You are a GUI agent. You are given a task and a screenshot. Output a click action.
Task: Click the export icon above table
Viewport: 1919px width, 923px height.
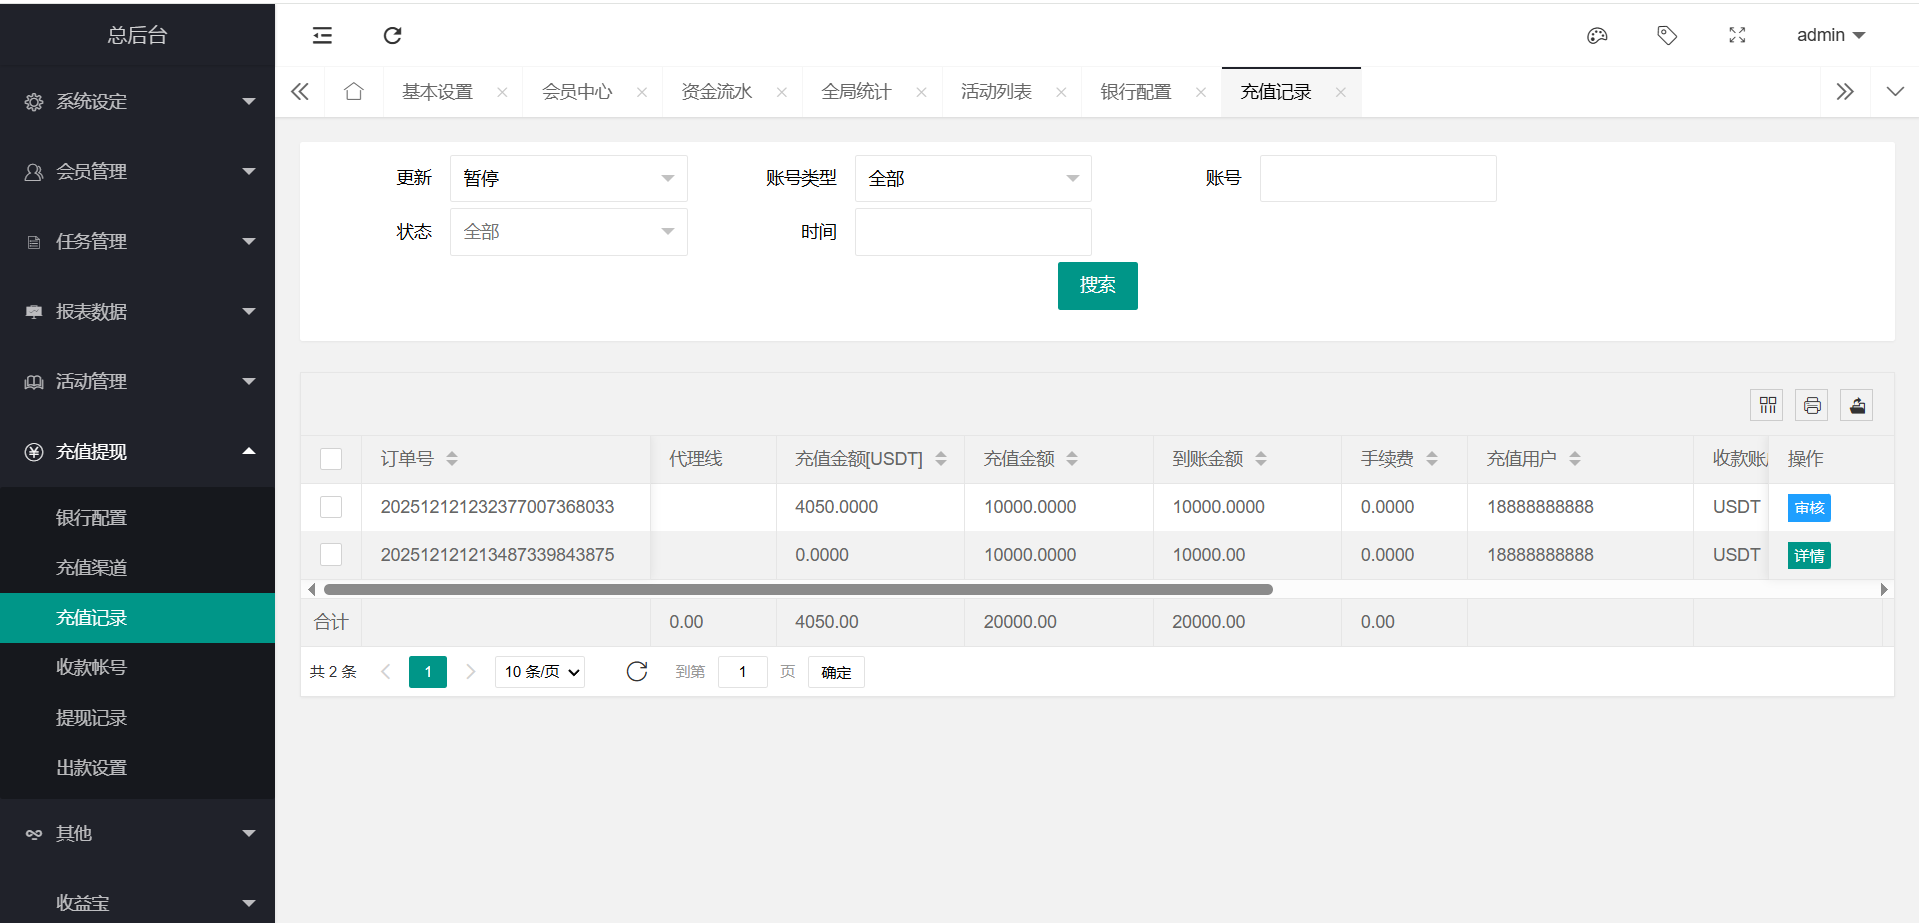1856,405
